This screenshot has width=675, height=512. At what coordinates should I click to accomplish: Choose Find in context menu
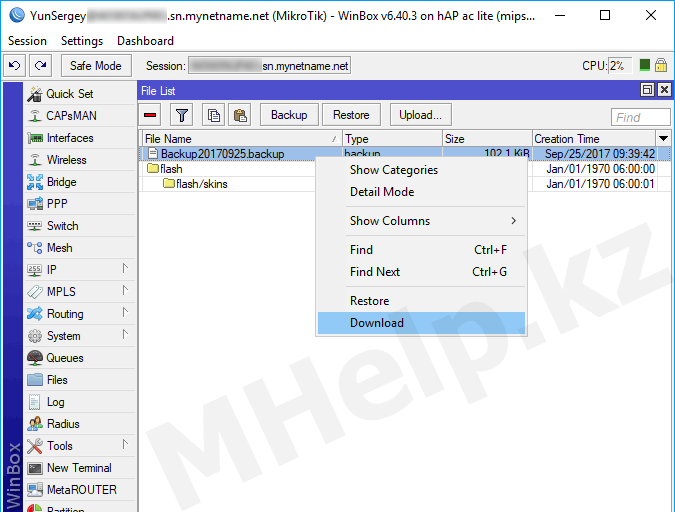pyautogui.click(x=421, y=250)
